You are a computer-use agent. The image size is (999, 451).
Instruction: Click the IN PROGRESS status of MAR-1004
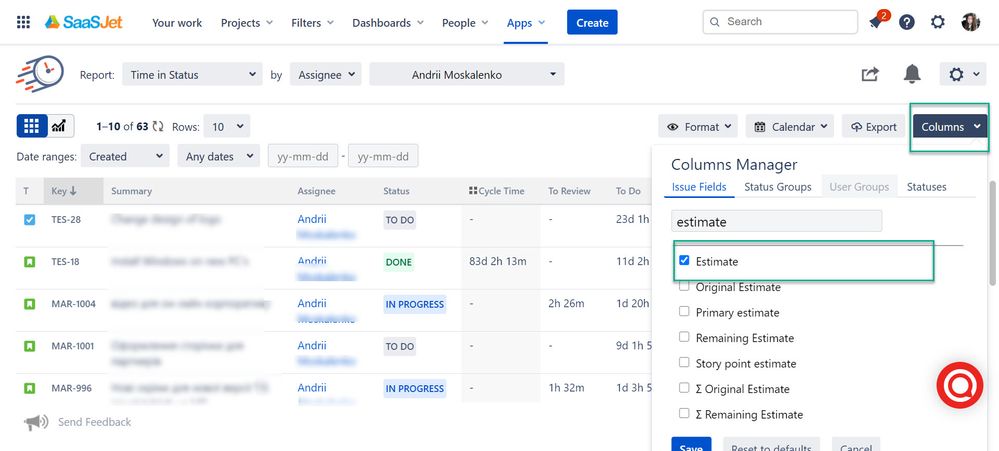414,304
